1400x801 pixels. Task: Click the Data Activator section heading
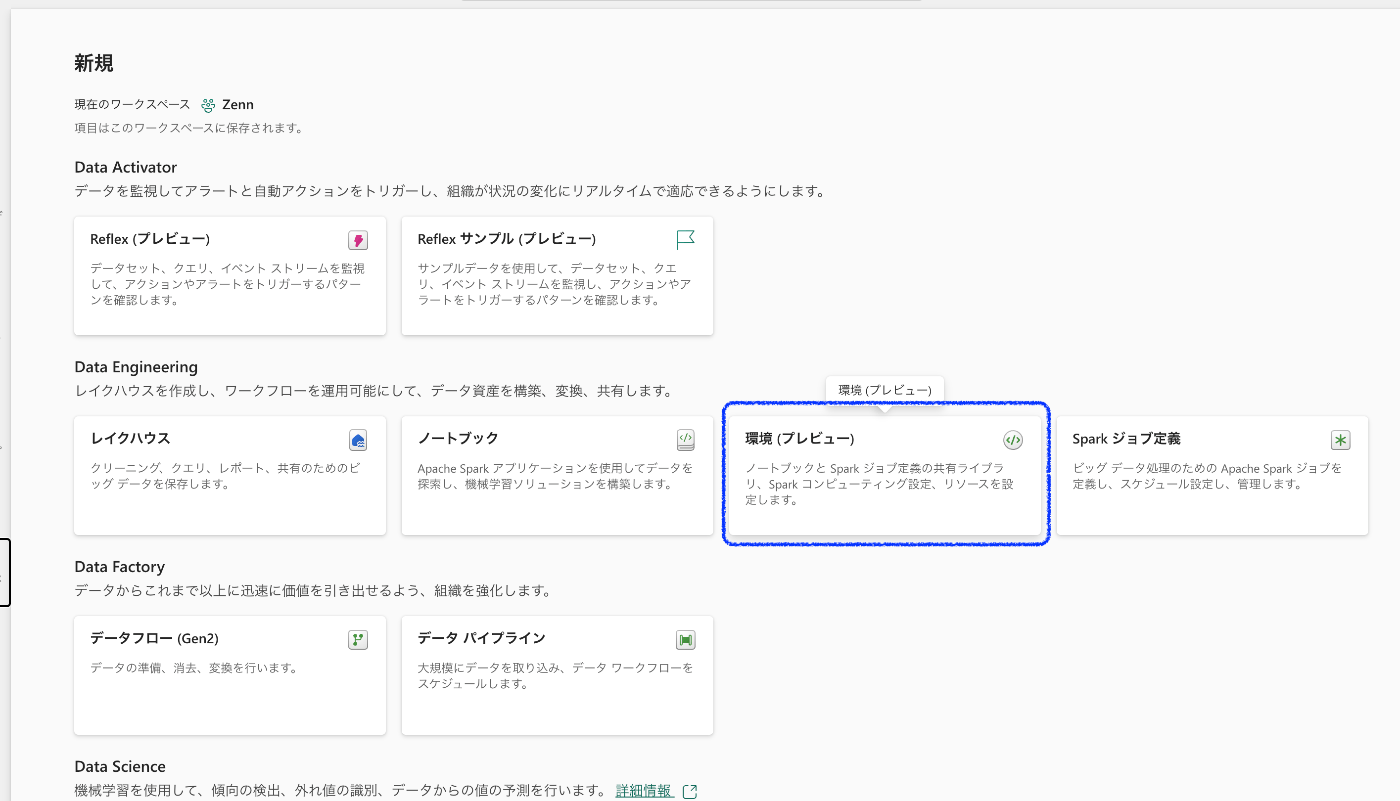(x=126, y=167)
